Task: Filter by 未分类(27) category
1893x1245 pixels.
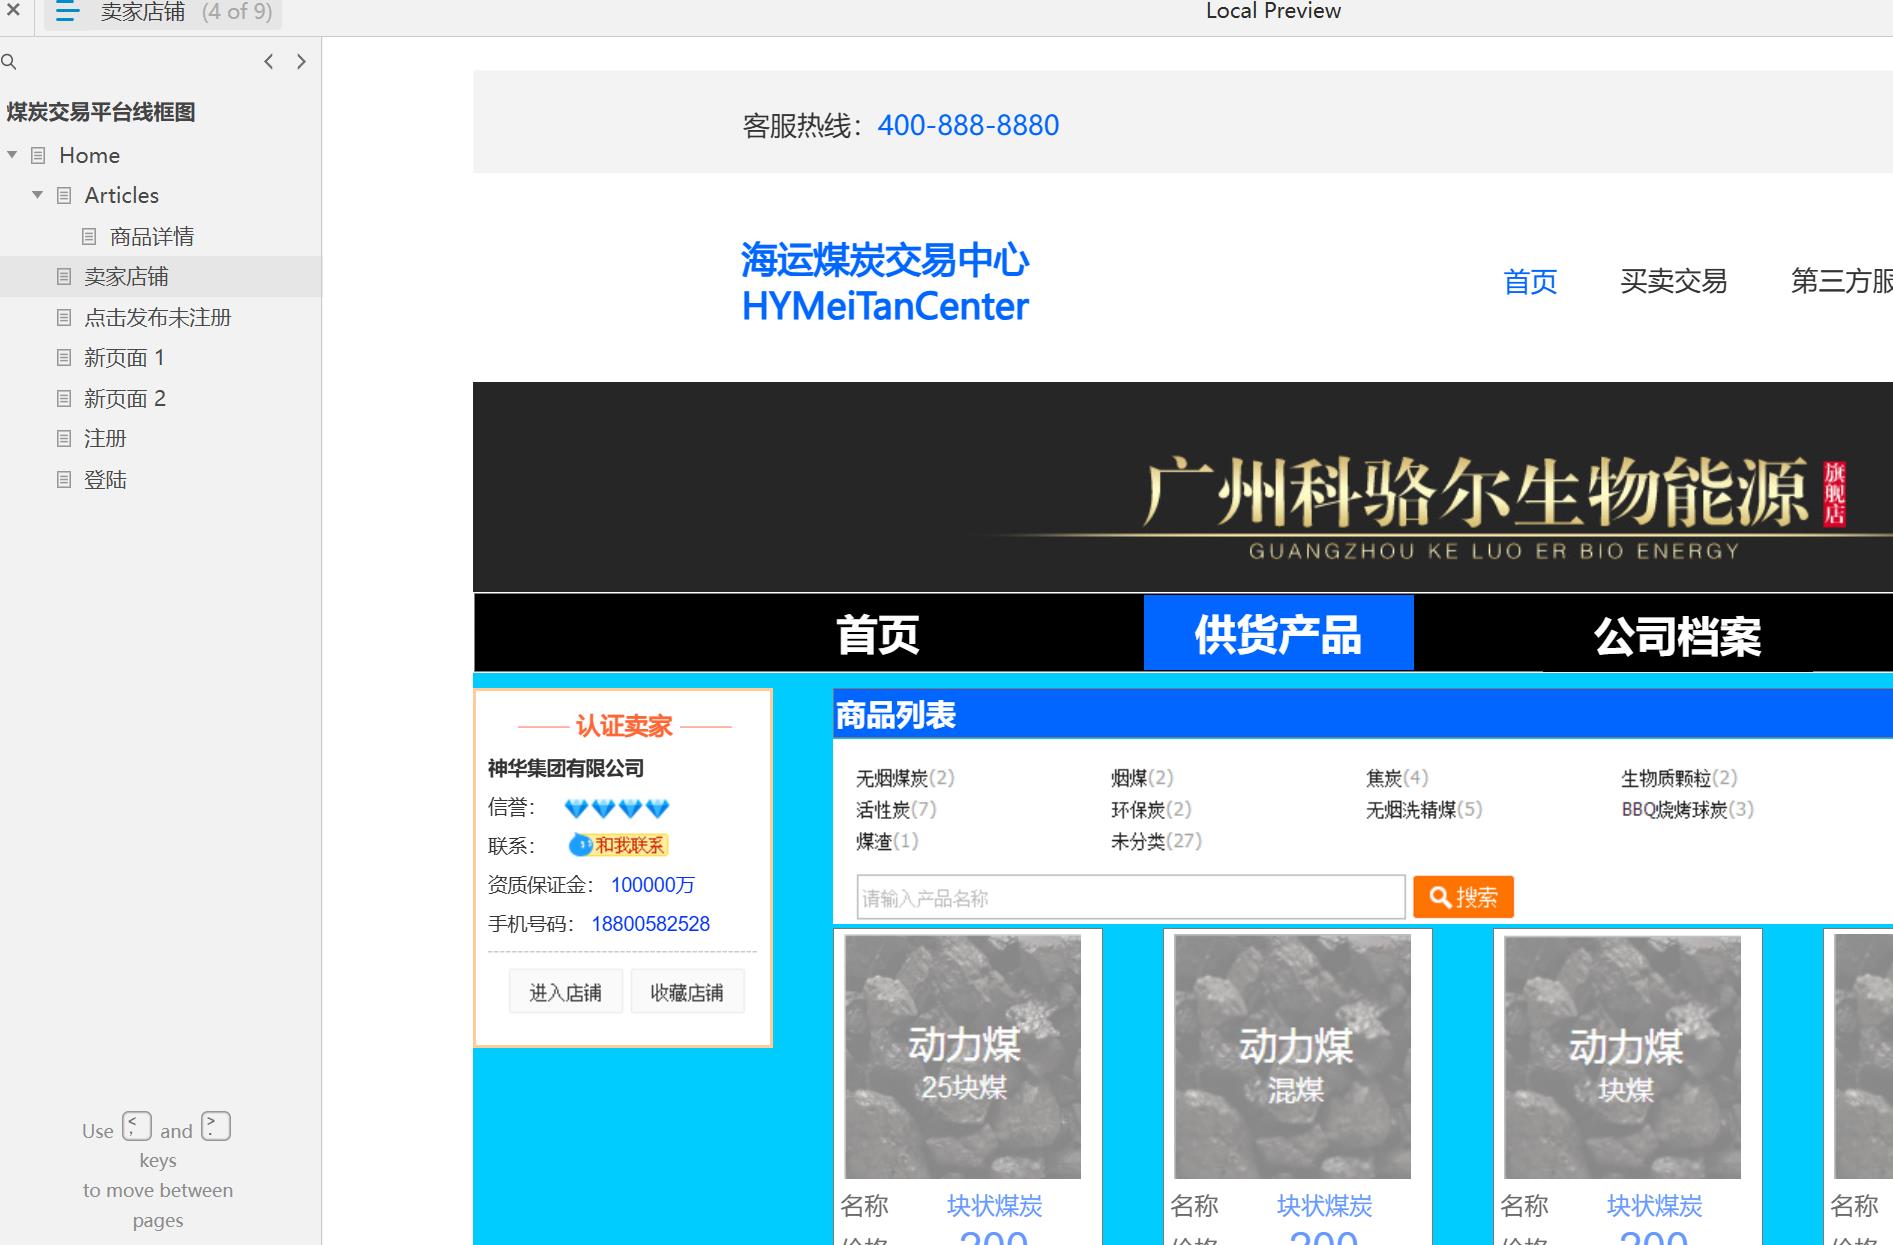Action: pyautogui.click(x=1156, y=842)
